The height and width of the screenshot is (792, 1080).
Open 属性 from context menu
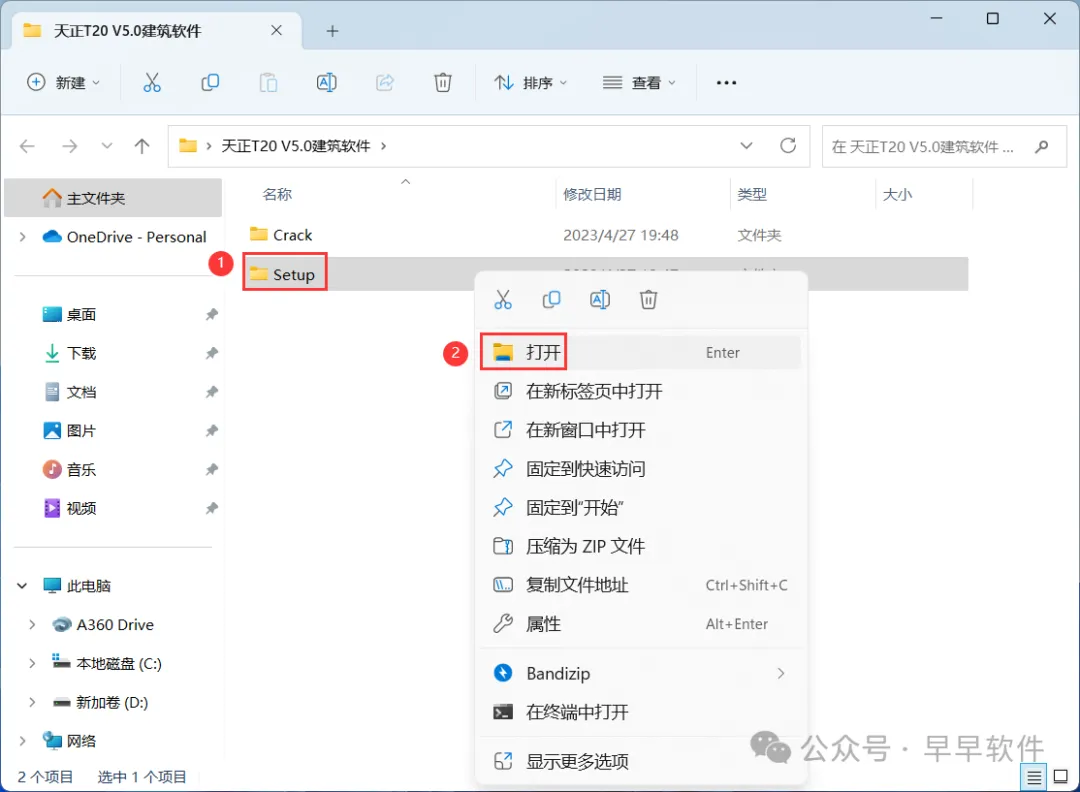coord(641,624)
